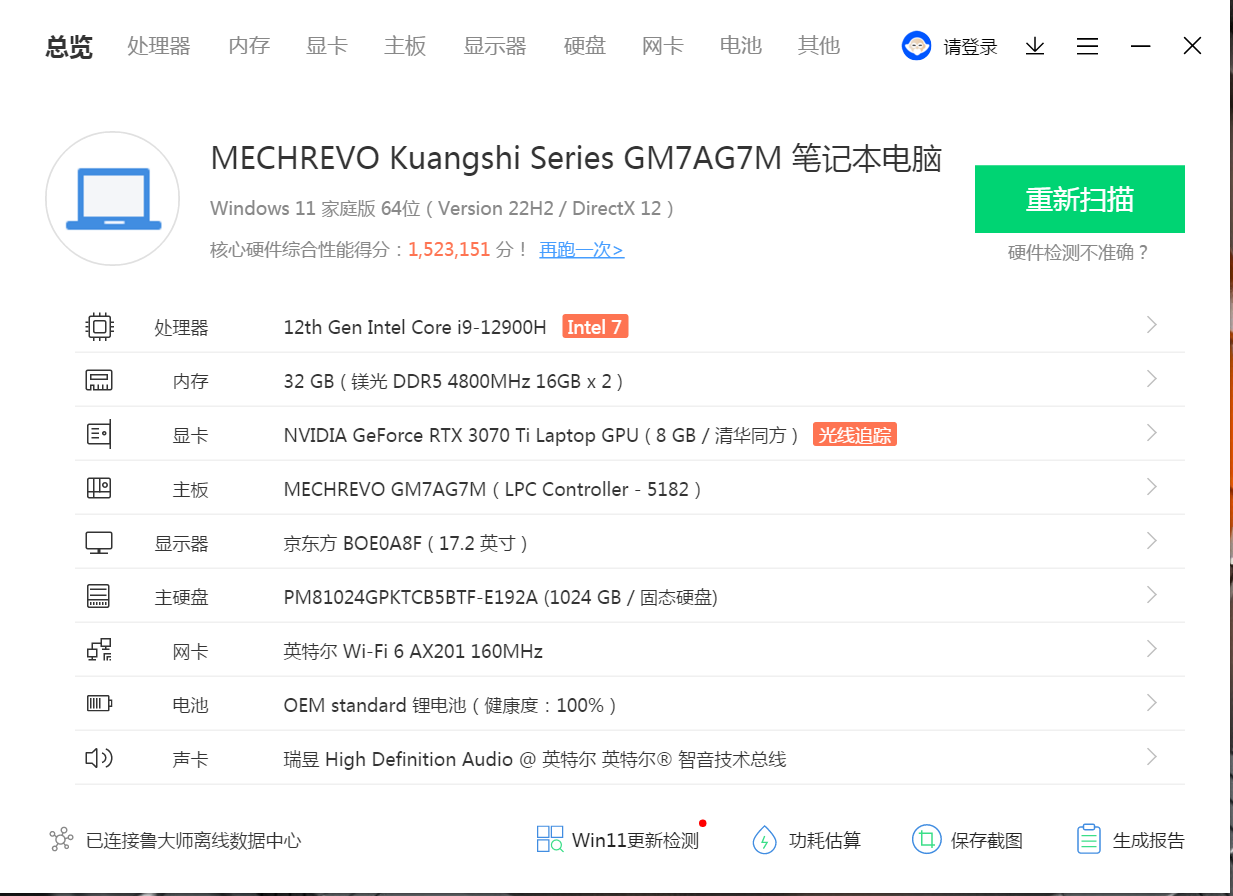The width and height of the screenshot is (1233, 896).
Task: Expand the 显卡 row chevron
Action: tap(1152, 433)
